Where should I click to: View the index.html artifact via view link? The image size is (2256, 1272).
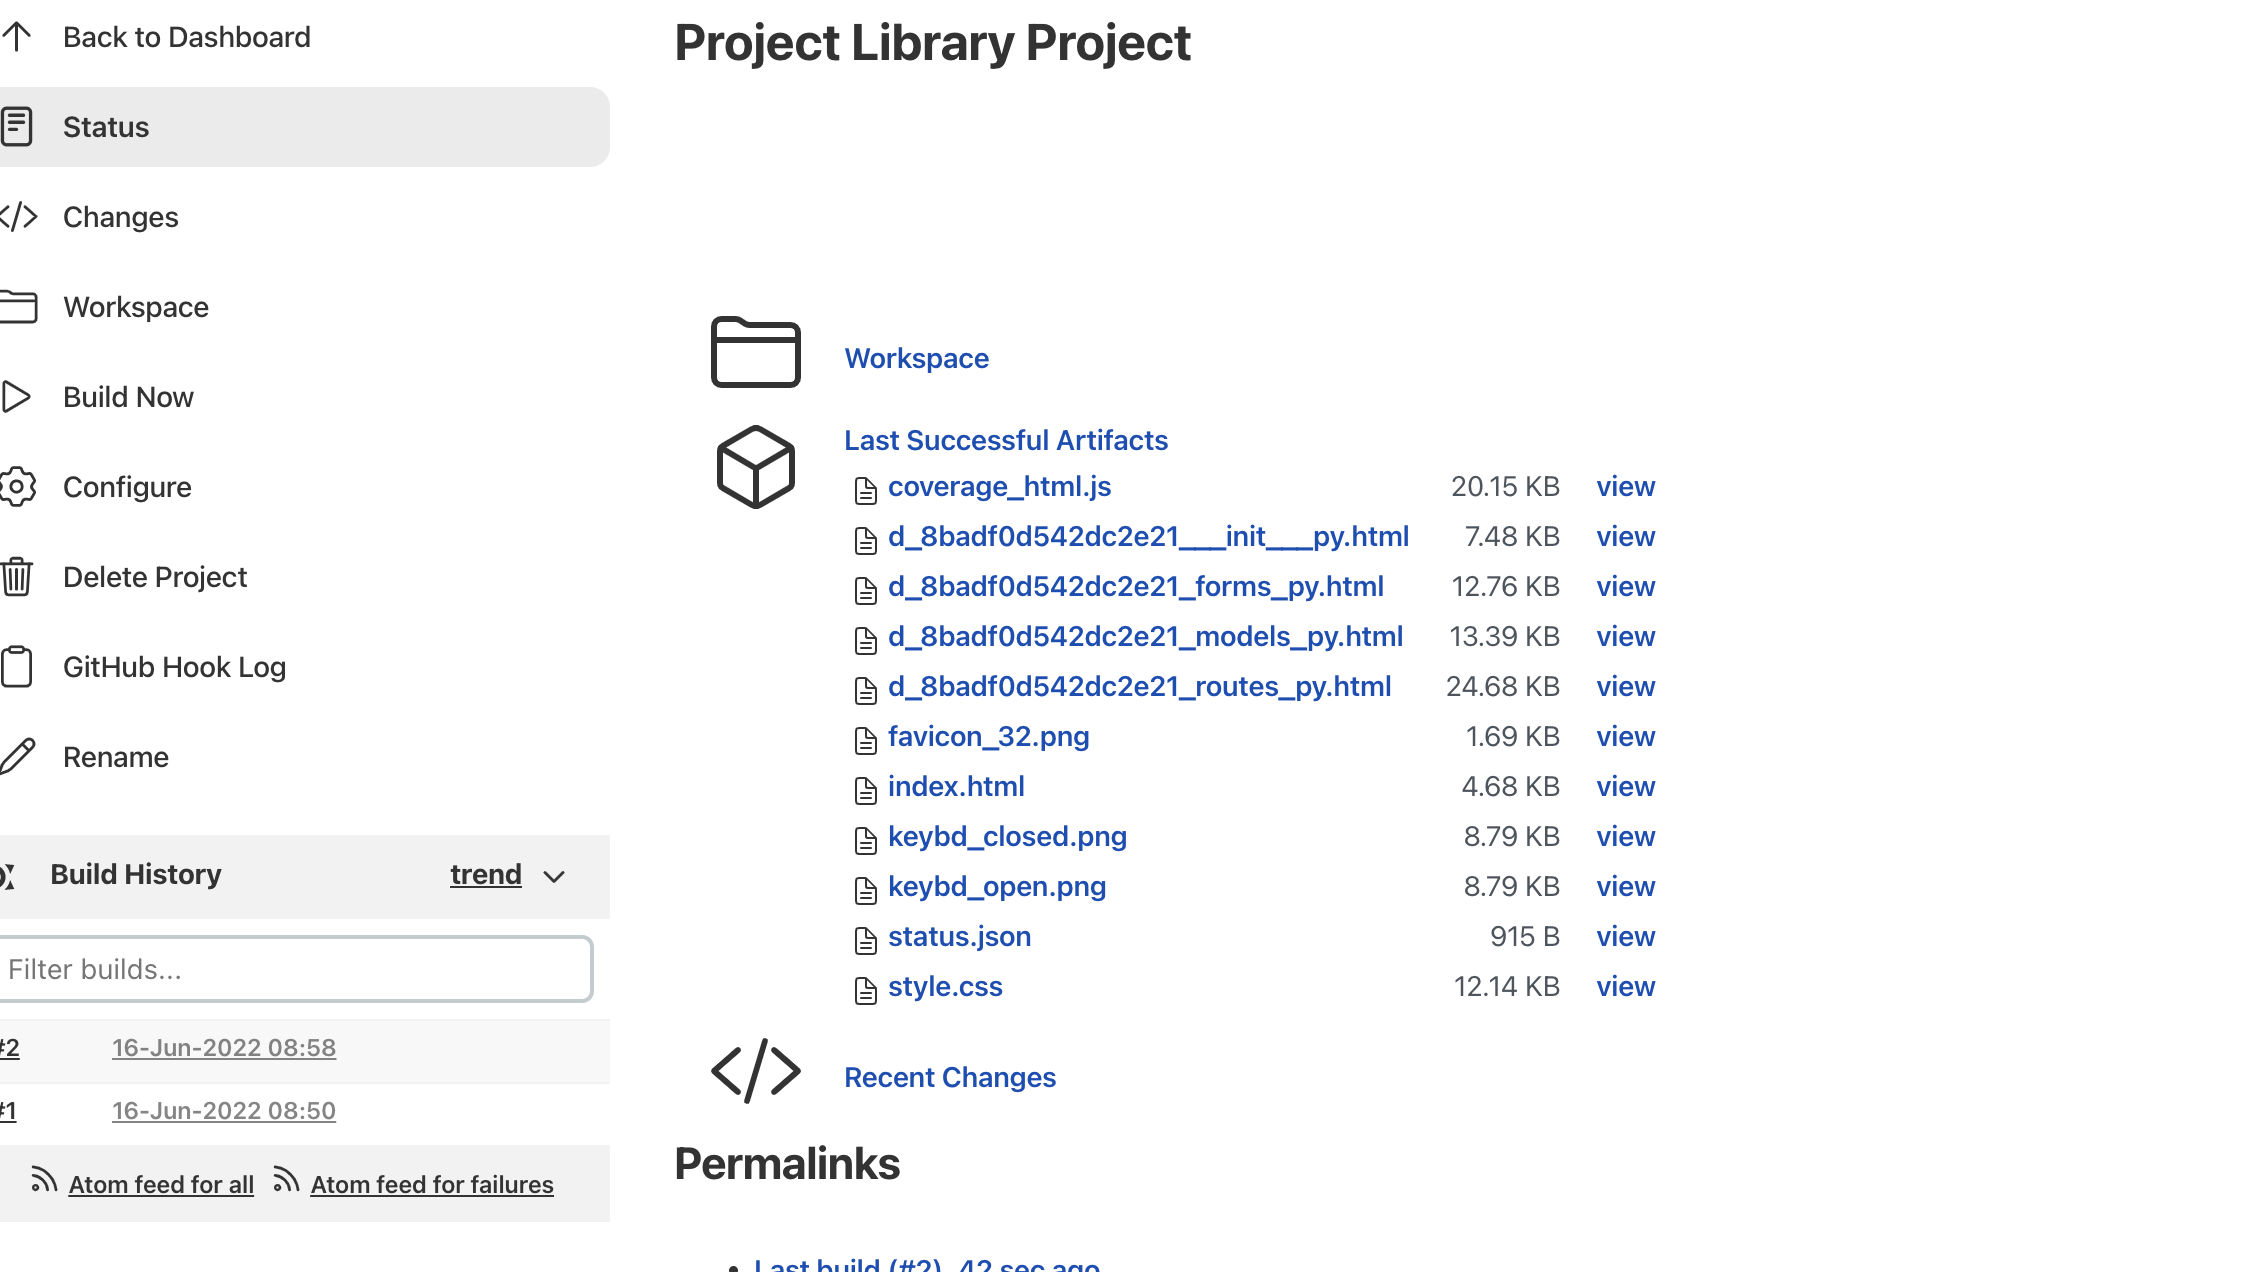tap(1625, 787)
